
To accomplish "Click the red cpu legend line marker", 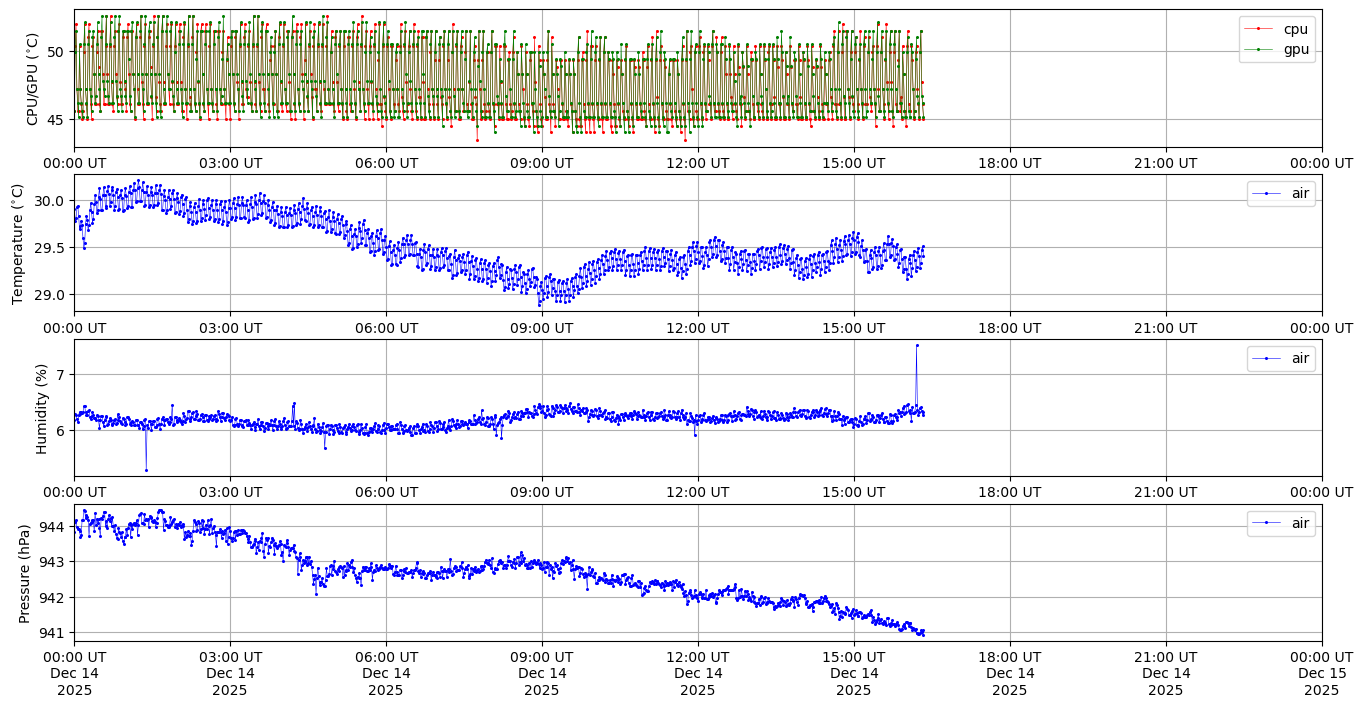I will (1261, 29).
